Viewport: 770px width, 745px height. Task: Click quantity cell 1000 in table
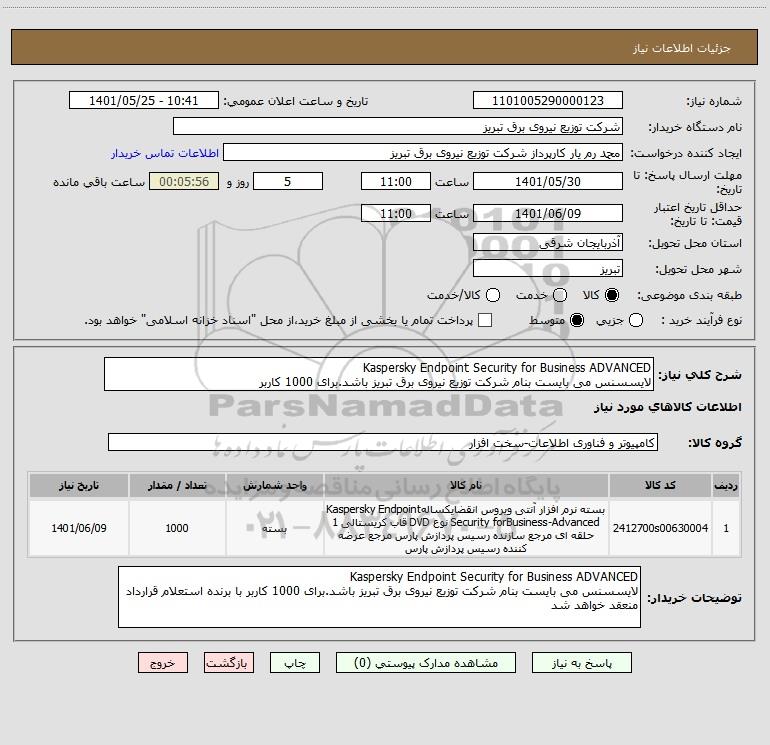pos(177,528)
